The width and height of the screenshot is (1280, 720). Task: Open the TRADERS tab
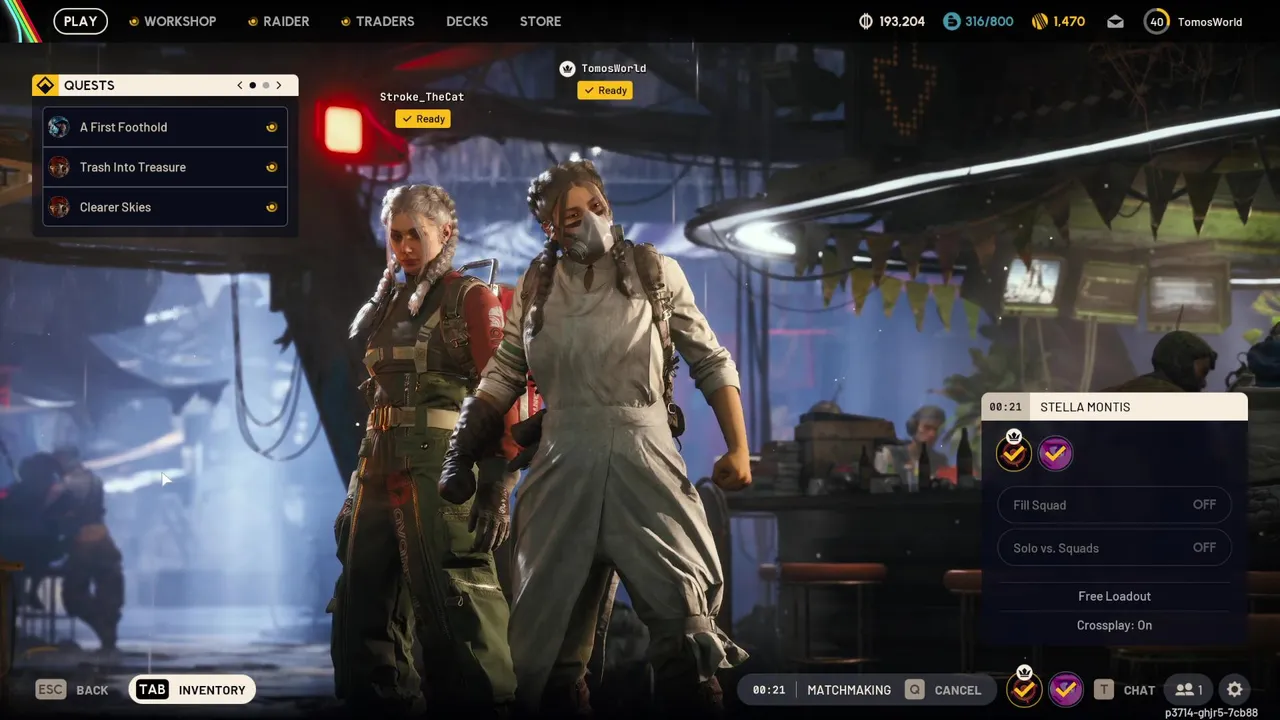pyautogui.click(x=377, y=21)
